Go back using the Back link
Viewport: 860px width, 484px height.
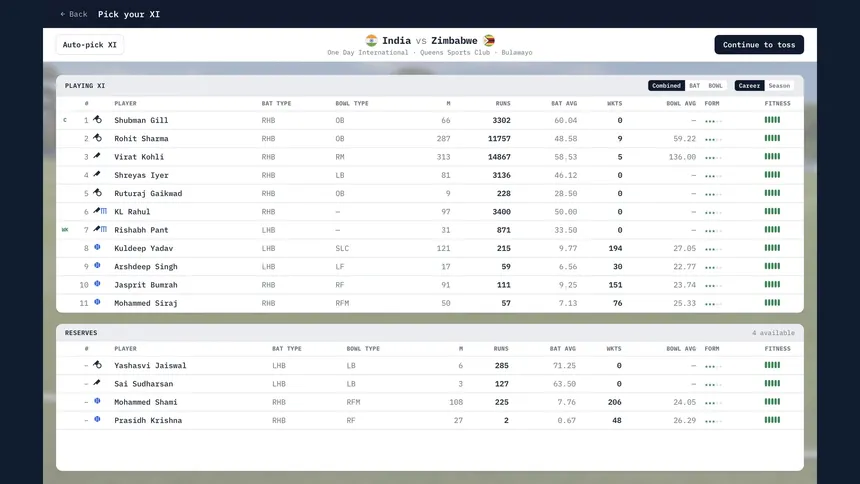click(x=73, y=14)
